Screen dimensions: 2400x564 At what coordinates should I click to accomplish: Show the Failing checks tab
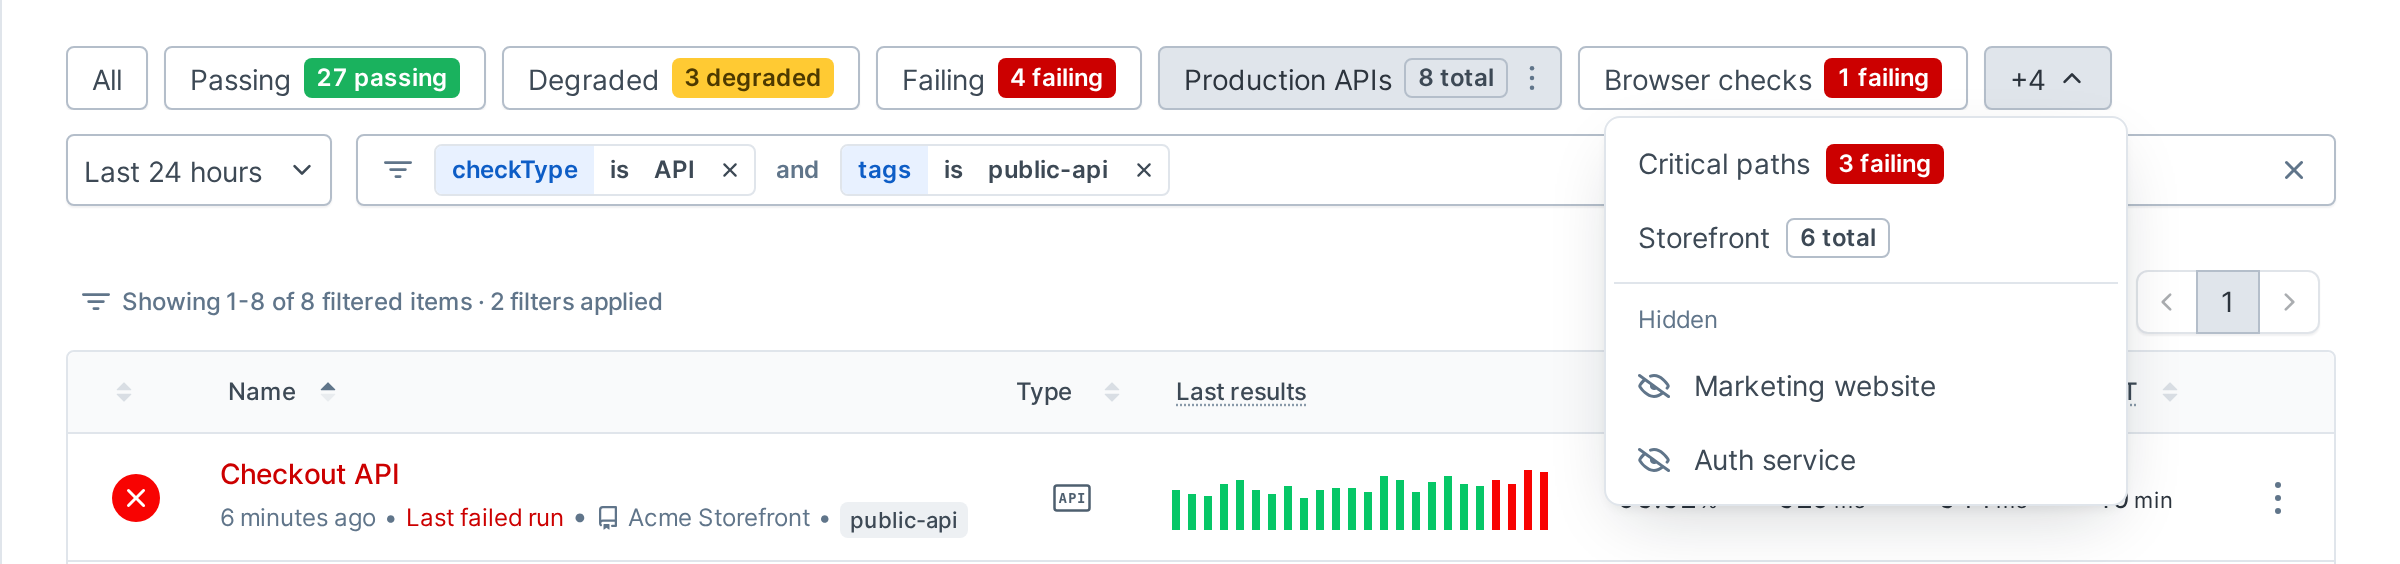tap(1008, 79)
